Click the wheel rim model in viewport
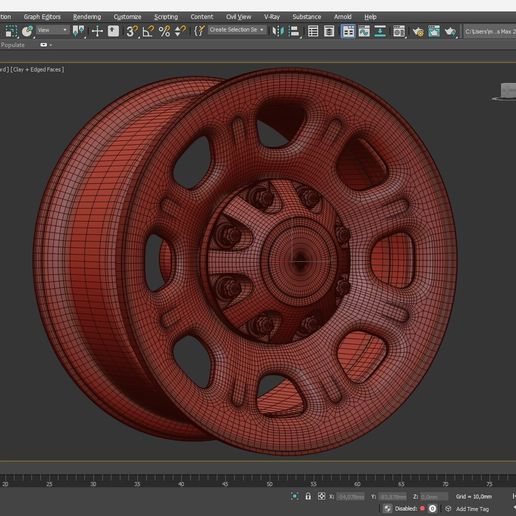 [x=245, y=261]
